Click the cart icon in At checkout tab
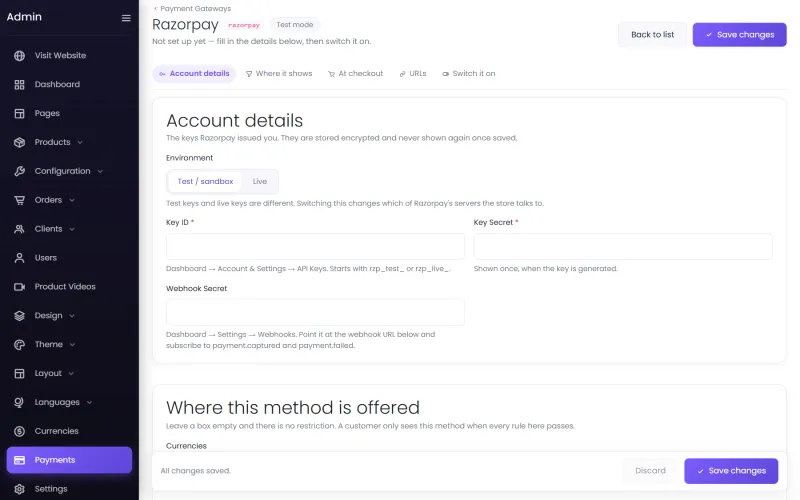 (332, 74)
